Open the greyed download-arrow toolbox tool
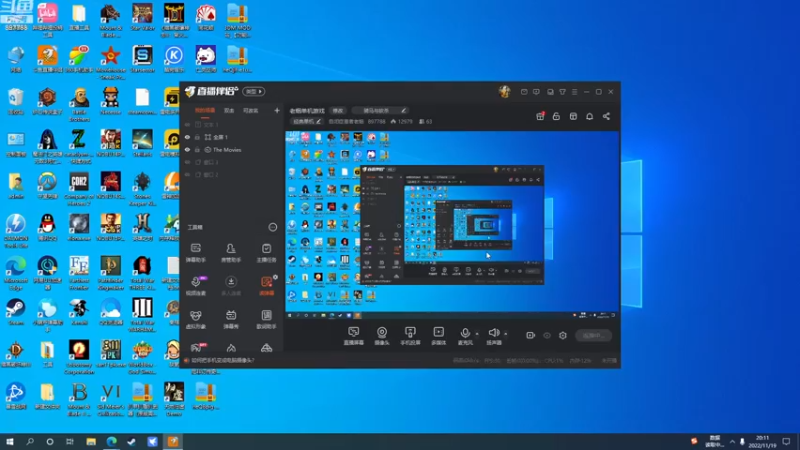The height and width of the screenshot is (450, 800). coord(231,286)
